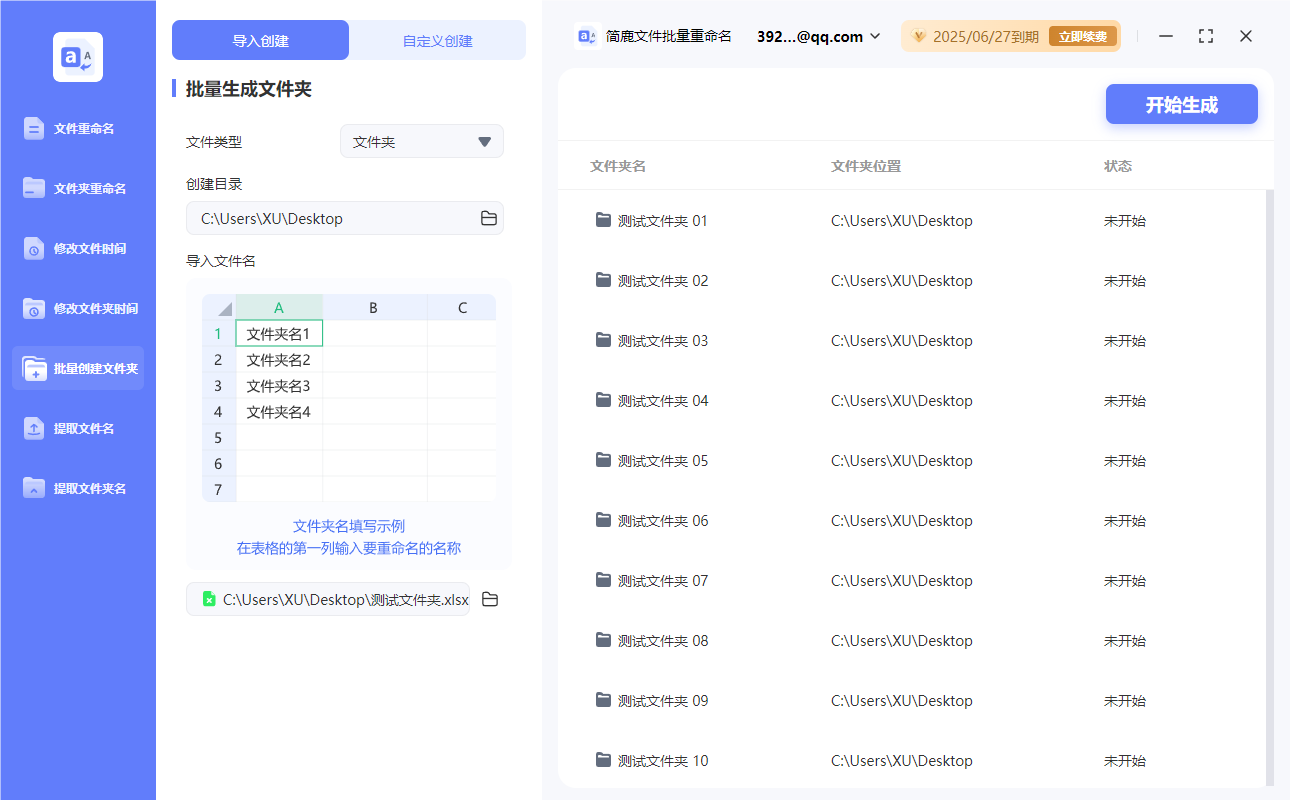Viewport: 1290px width, 800px height.
Task: Click the 立即续费 renewal button
Action: point(1082,36)
